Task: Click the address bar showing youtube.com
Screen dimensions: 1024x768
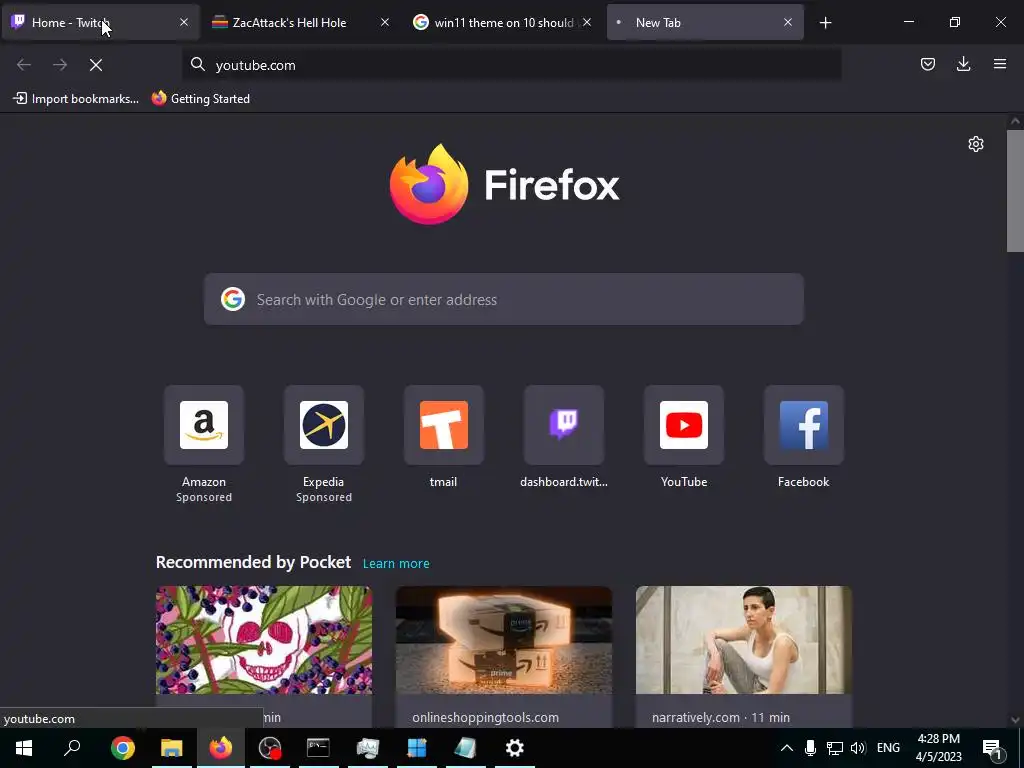Action: point(511,65)
